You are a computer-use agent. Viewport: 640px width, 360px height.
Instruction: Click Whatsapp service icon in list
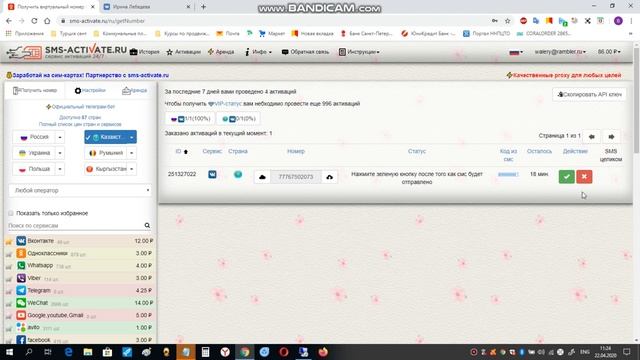click(21, 265)
